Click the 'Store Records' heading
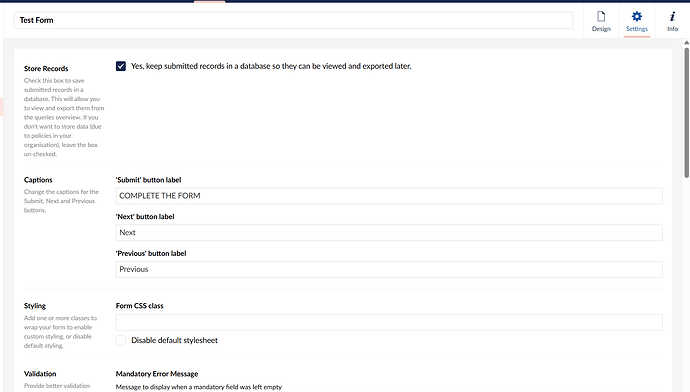Viewport: 690px width, 392px height. (46, 69)
